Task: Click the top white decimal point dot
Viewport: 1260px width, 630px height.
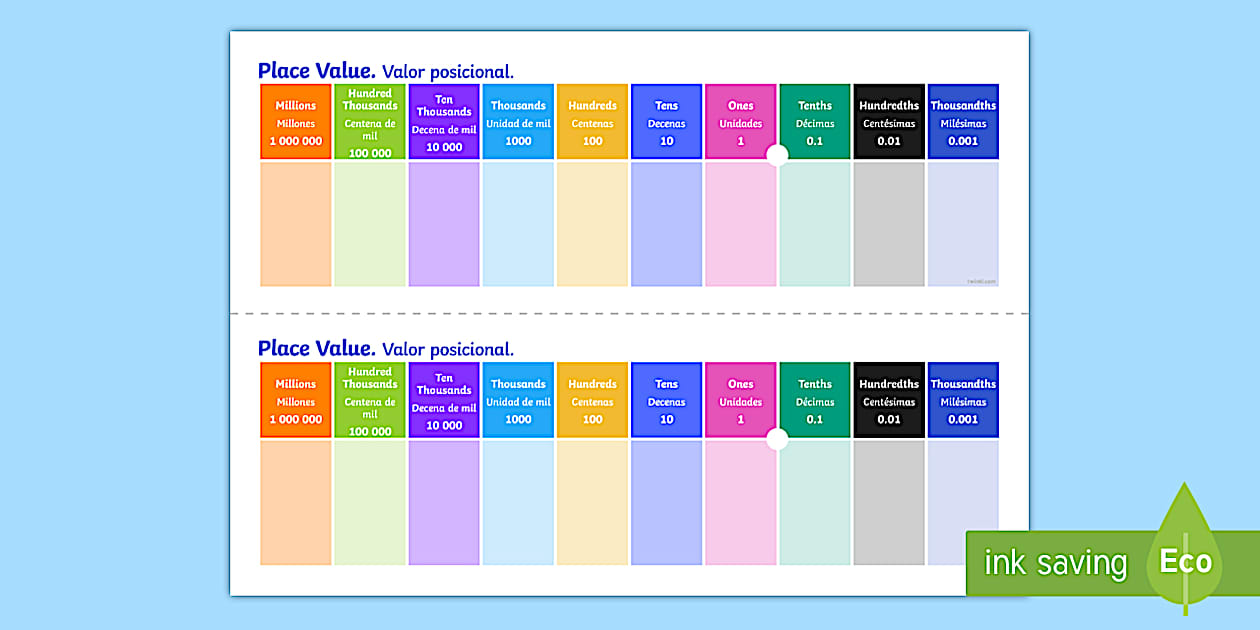Action: tap(777, 155)
